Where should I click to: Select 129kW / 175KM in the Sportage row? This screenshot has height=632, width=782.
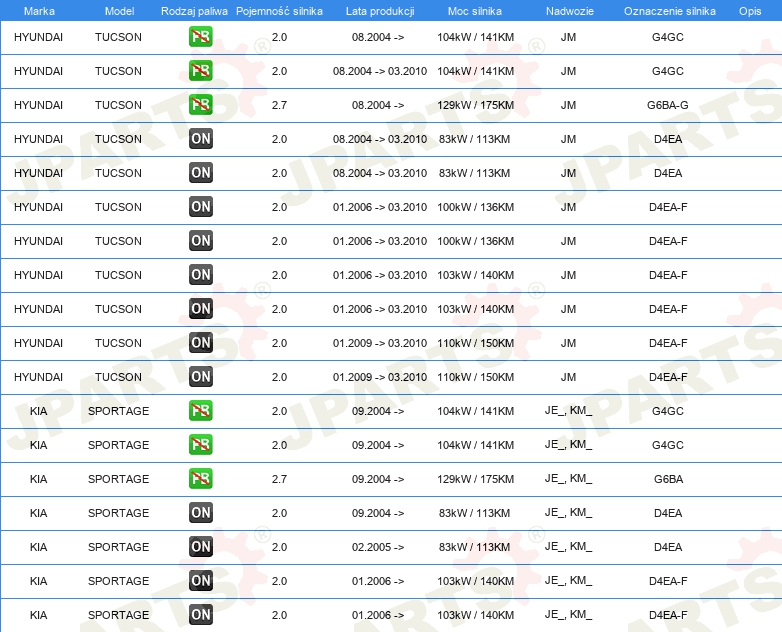tap(475, 479)
